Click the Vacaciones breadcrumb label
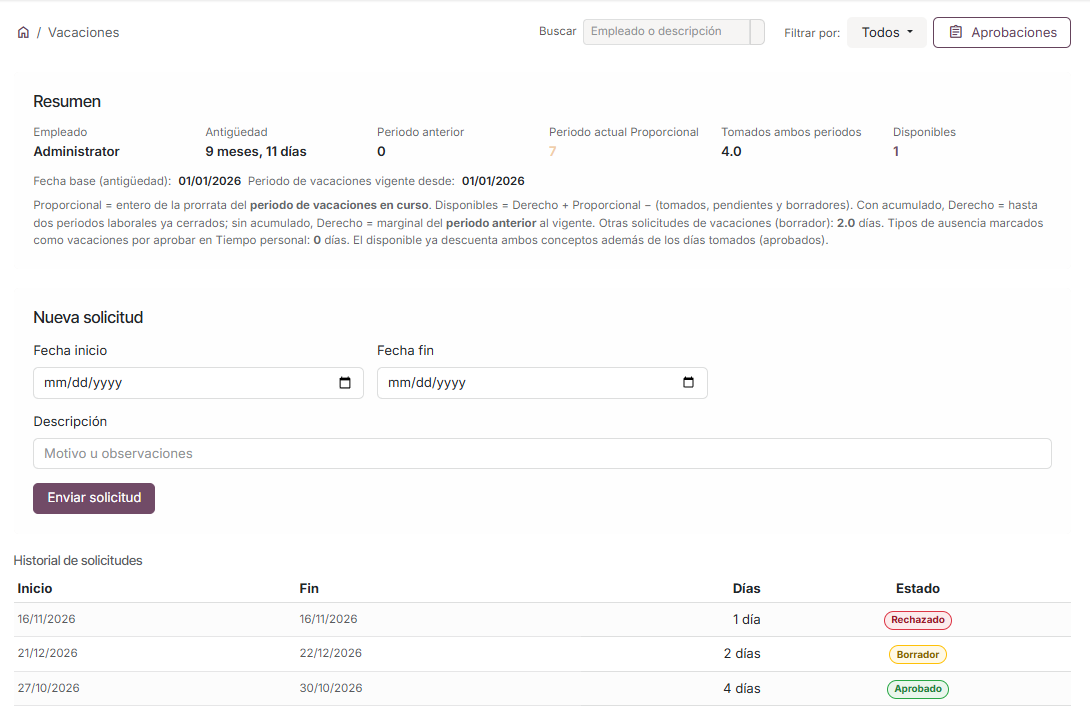1090x722 pixels. pyautogui.click(x=83, y=33)
